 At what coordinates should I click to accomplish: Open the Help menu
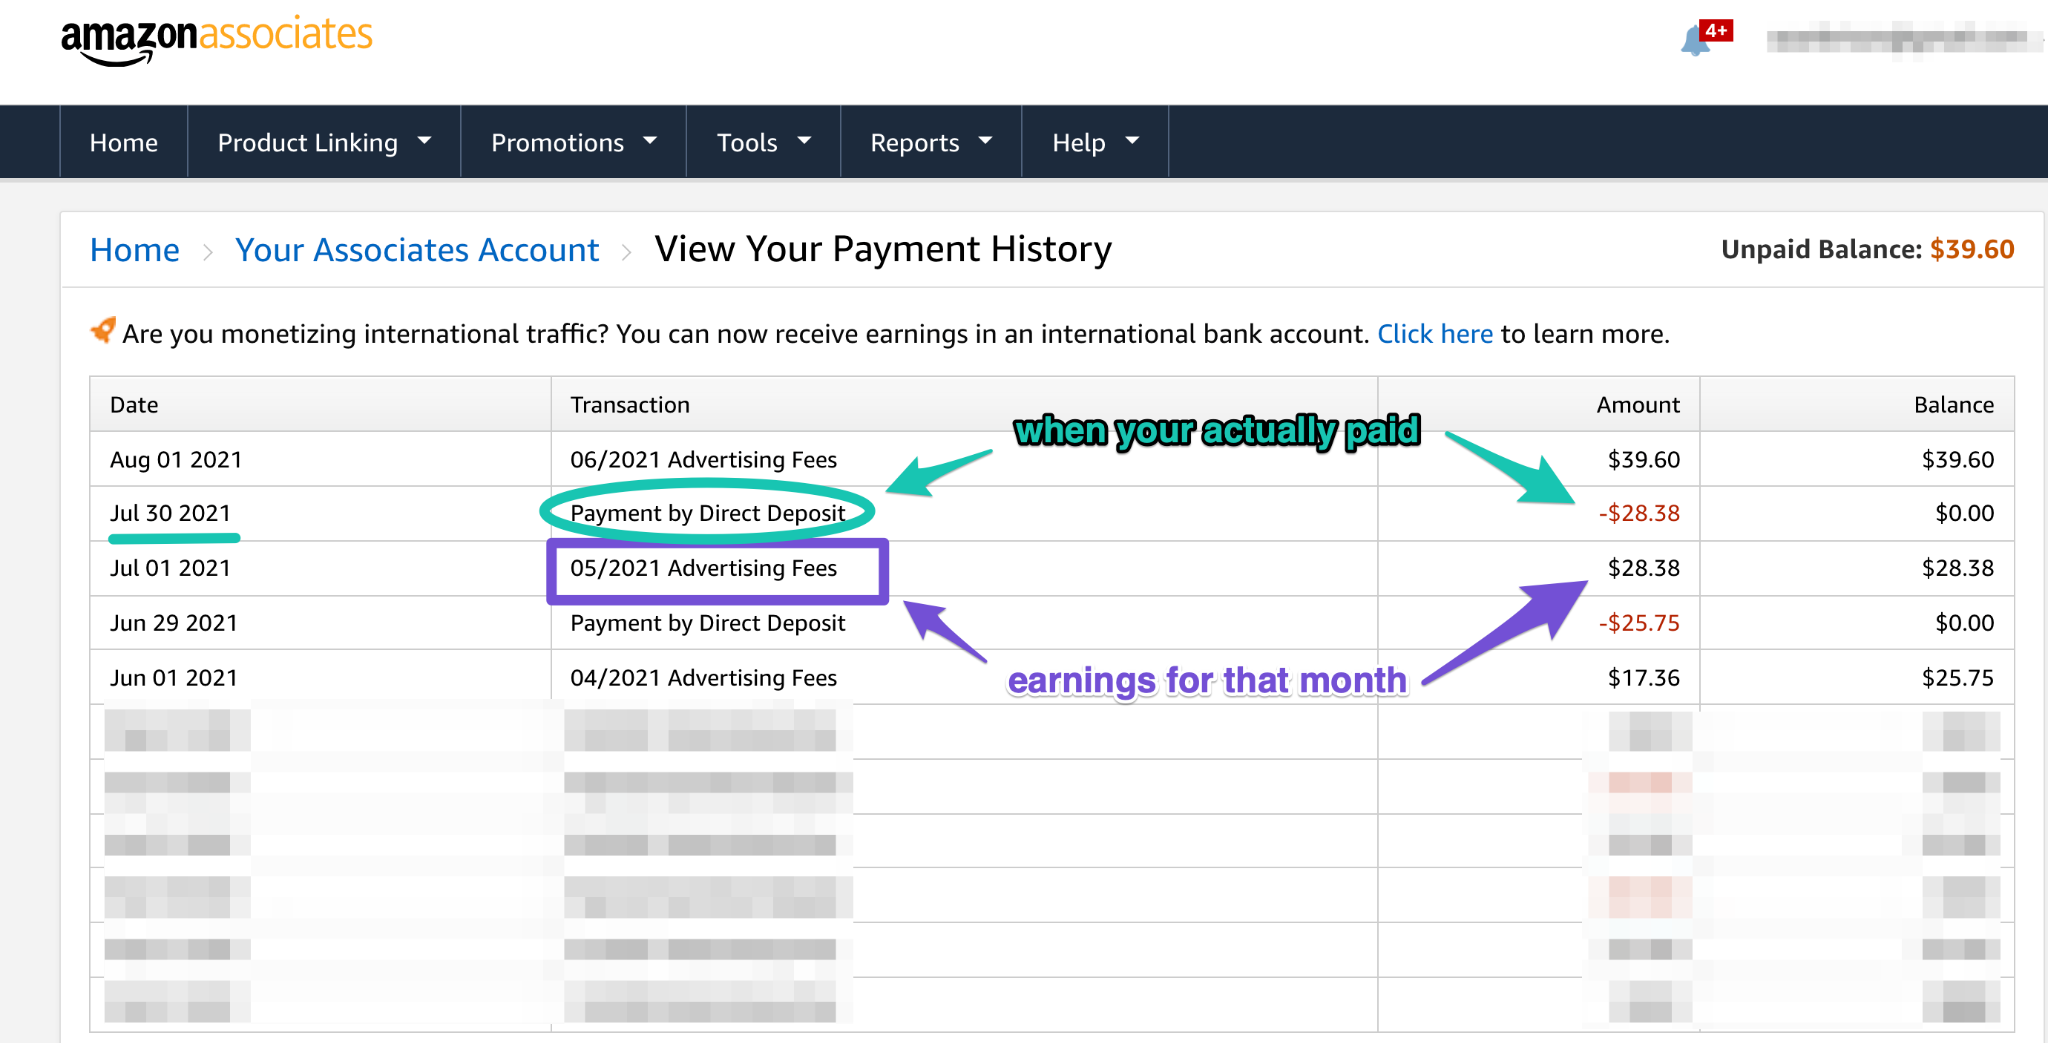(1095, 143)
